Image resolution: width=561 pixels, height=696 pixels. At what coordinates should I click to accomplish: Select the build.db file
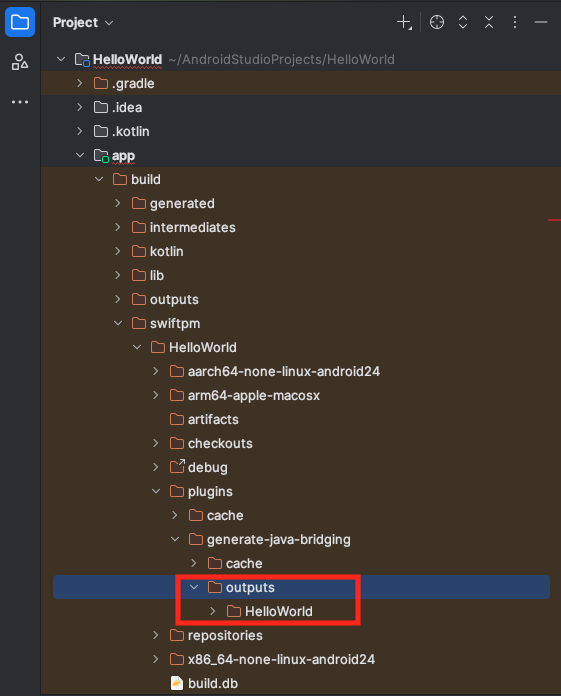(x=301, y=683)
